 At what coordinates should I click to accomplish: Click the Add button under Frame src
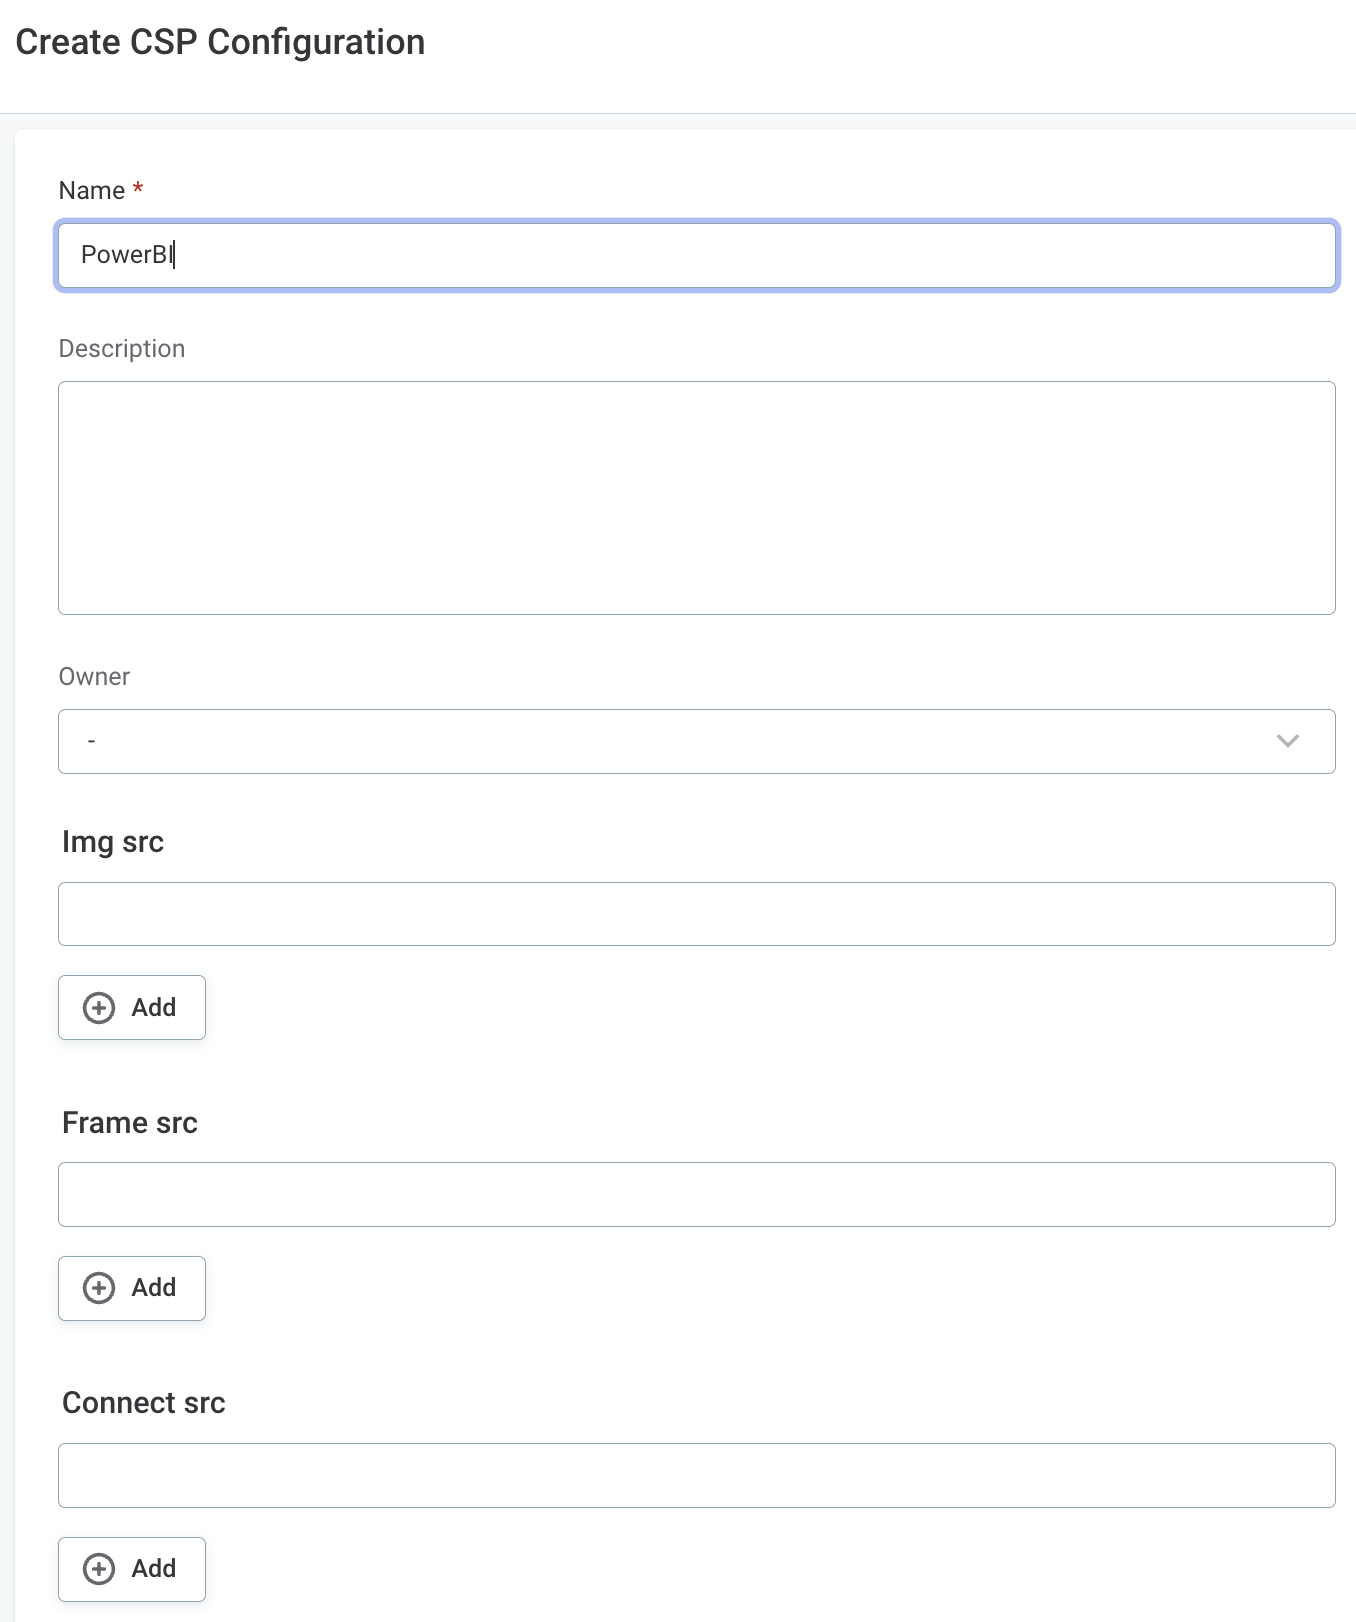point(131,1288)
